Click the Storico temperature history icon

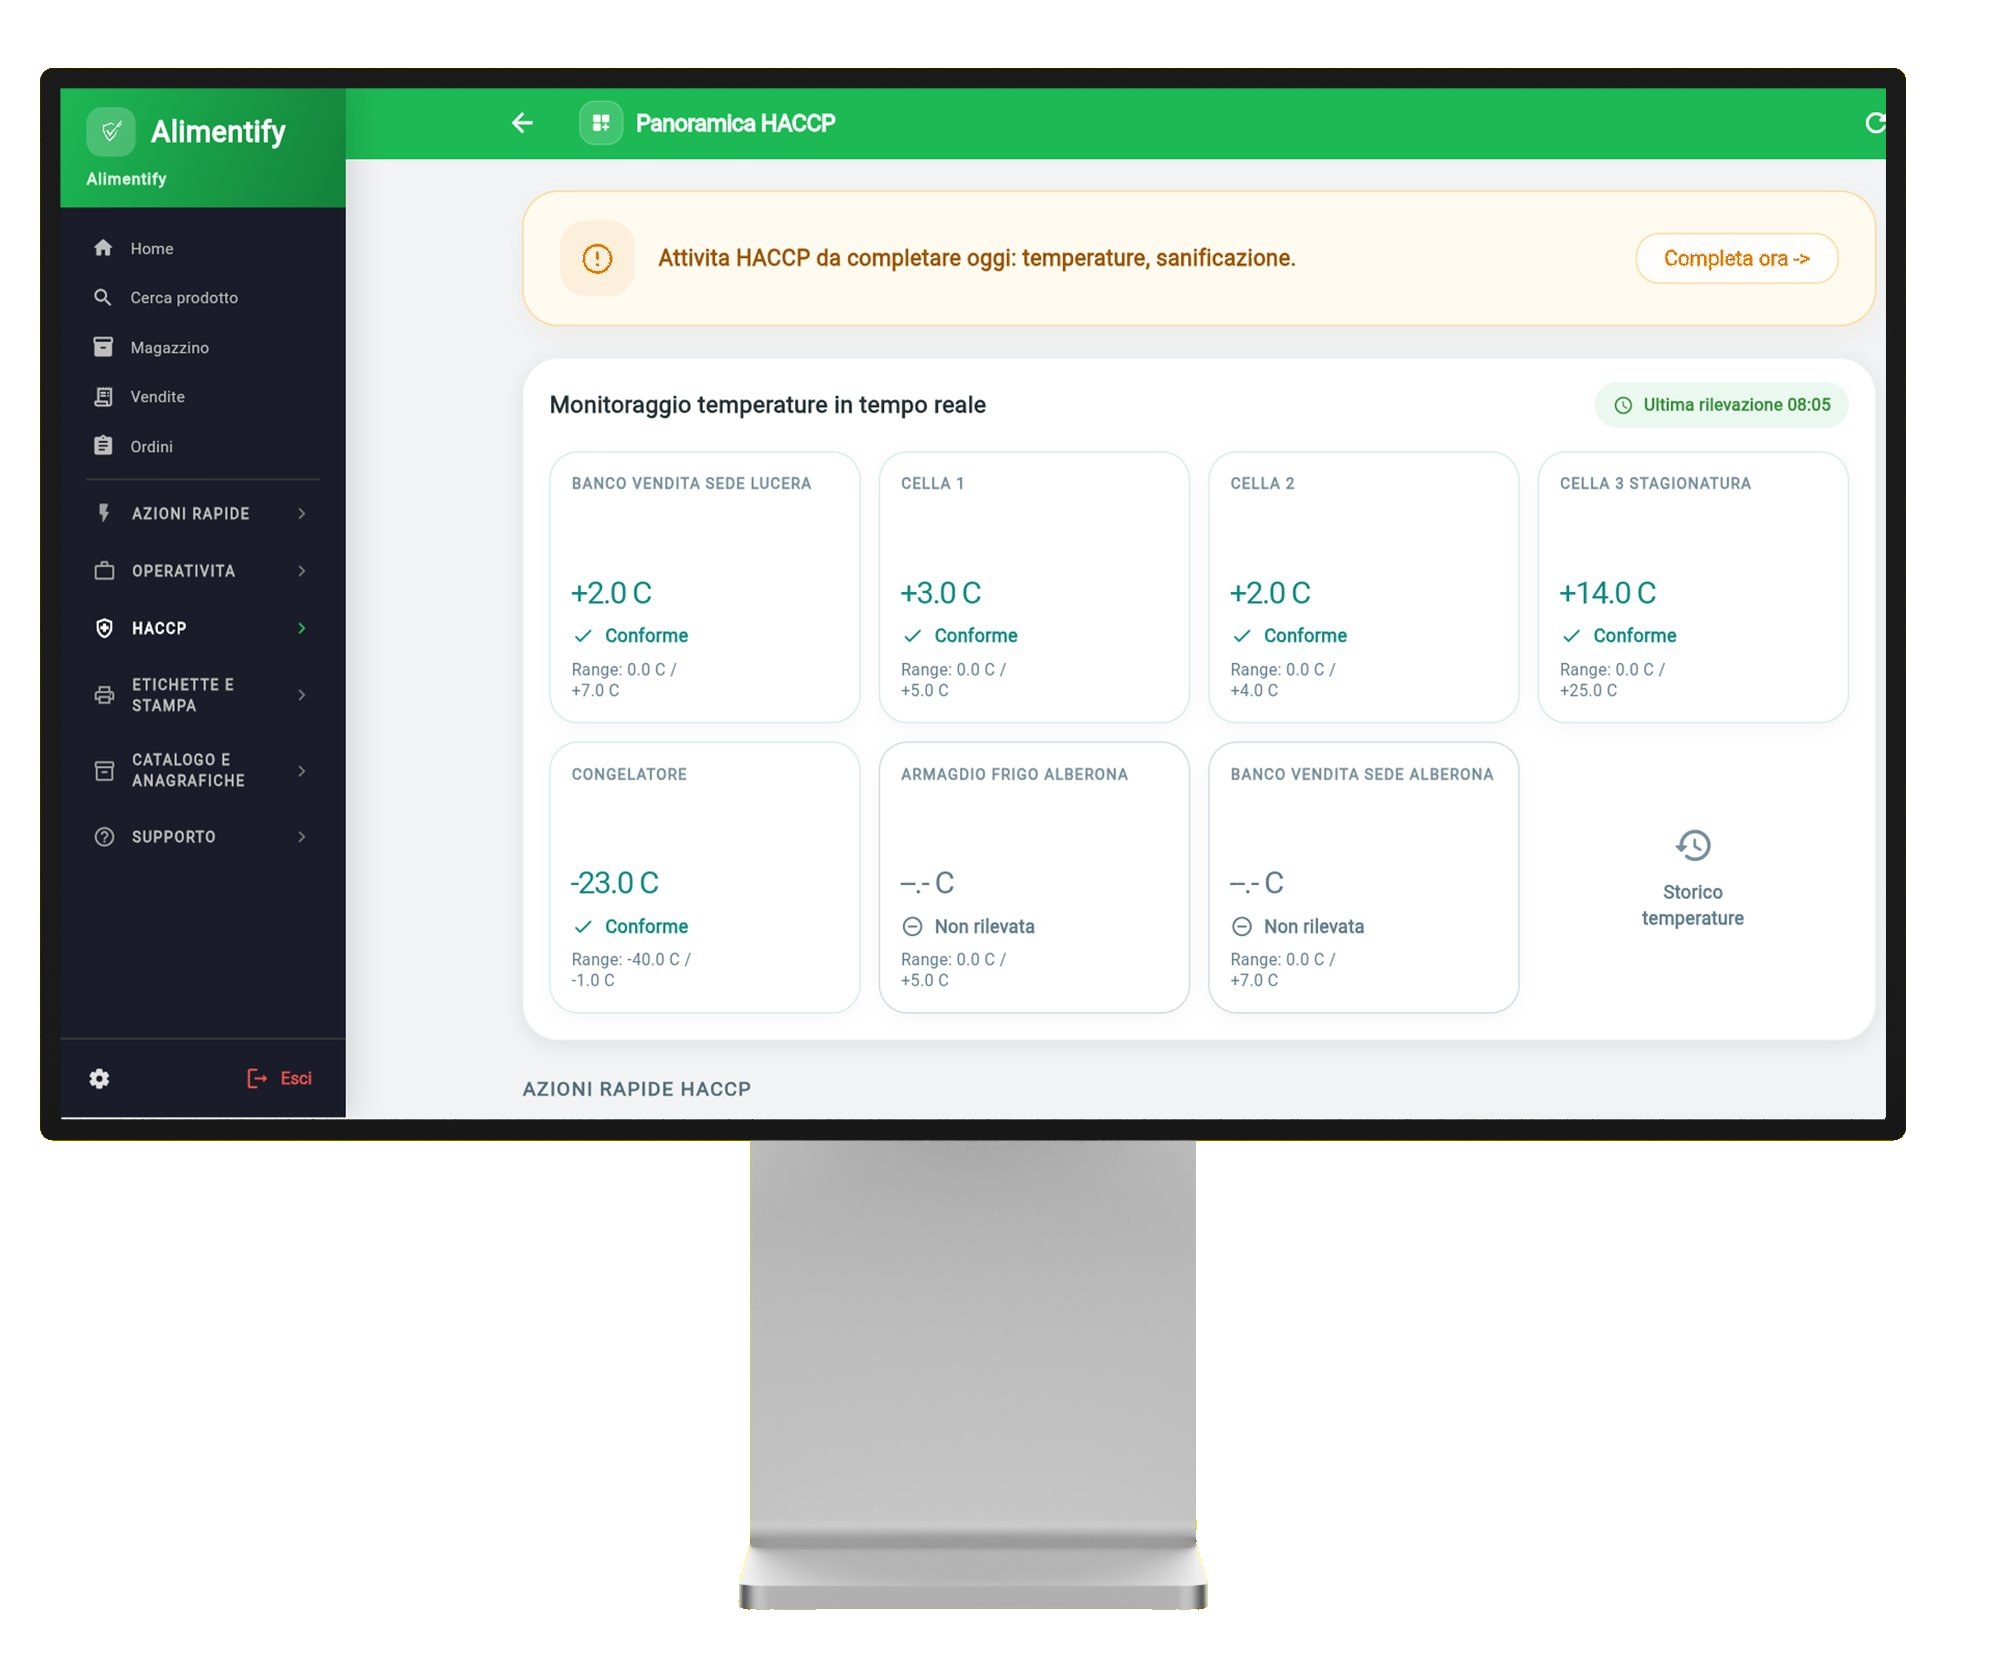coord(1691,845)
